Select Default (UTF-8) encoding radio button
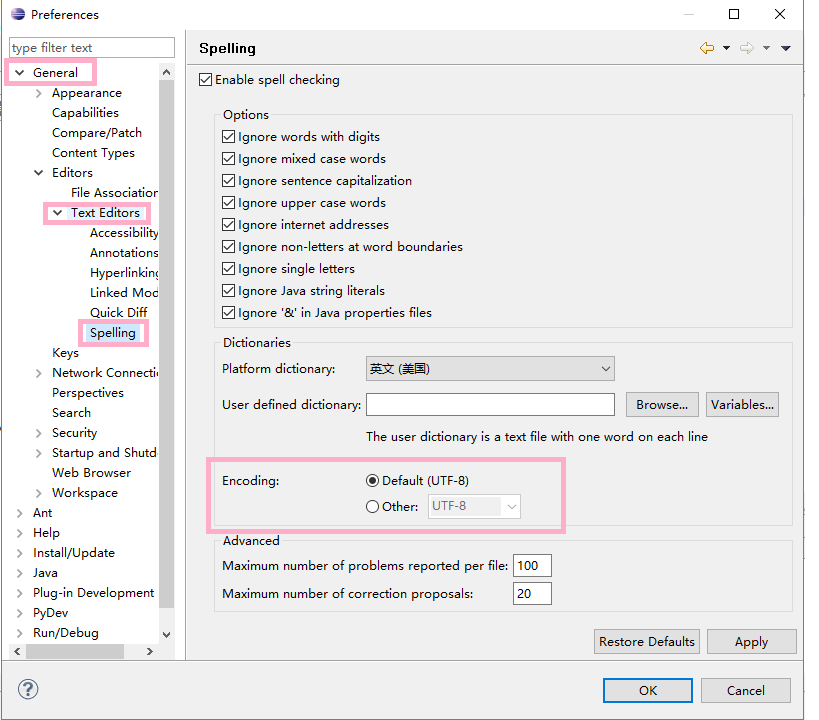Image resolution: width=819 pixels, height=720 pixels. pyautogui.click(x=372, y=480)
